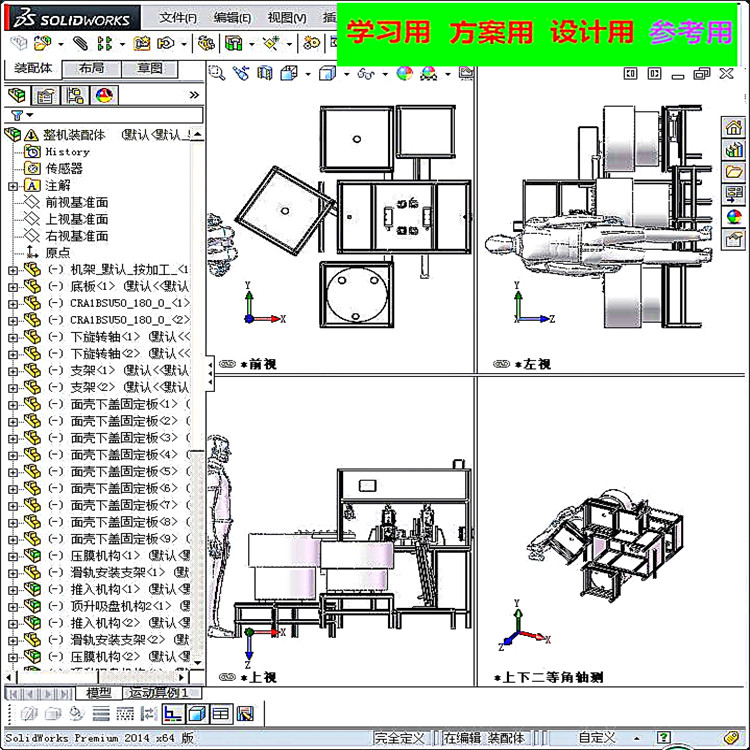Select the Mate paperclip icon

click(80, 44)
